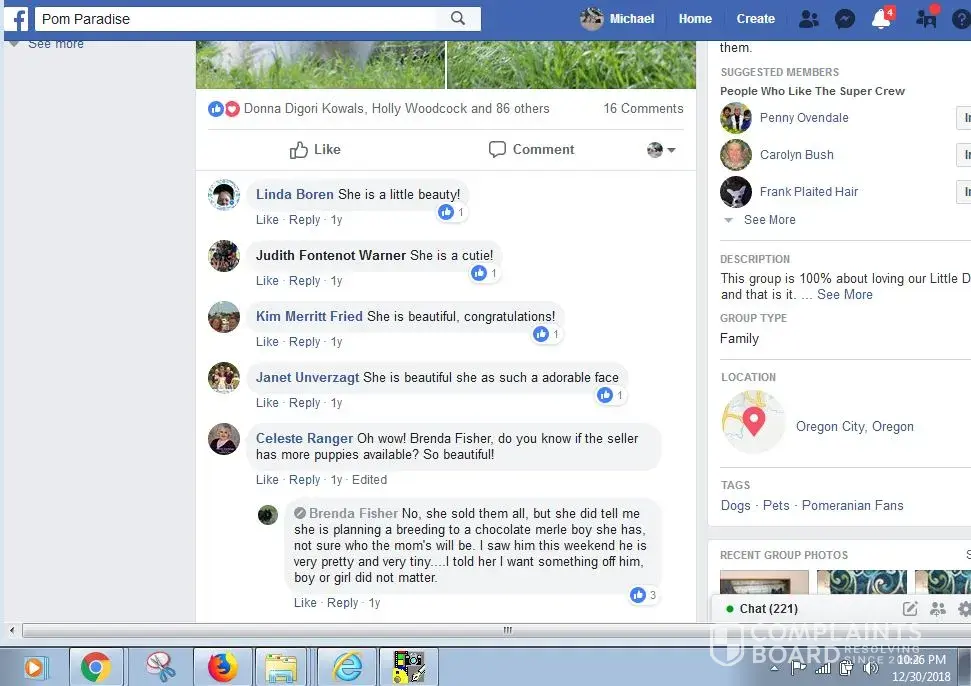Viewport: 971px width, 686px height.
Task: Launch Google Chrome from the taskbar
Action: [x=96, y=667]
